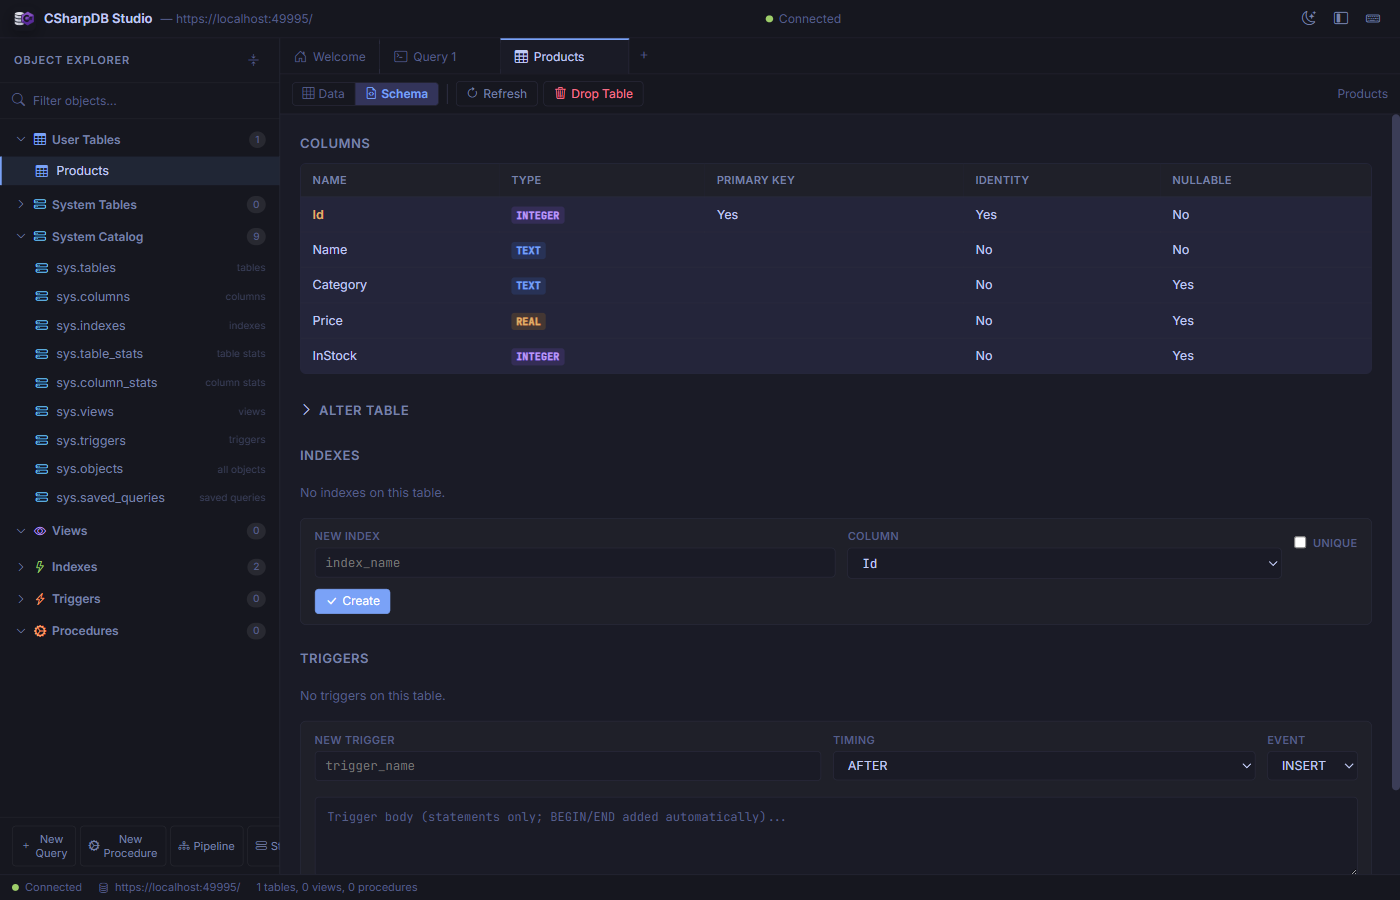The width and height of the screenshot is (1400, 900).
Task: Open the trigger EVENT dropdown showing INSERT
Action: tap(1312, 765)
